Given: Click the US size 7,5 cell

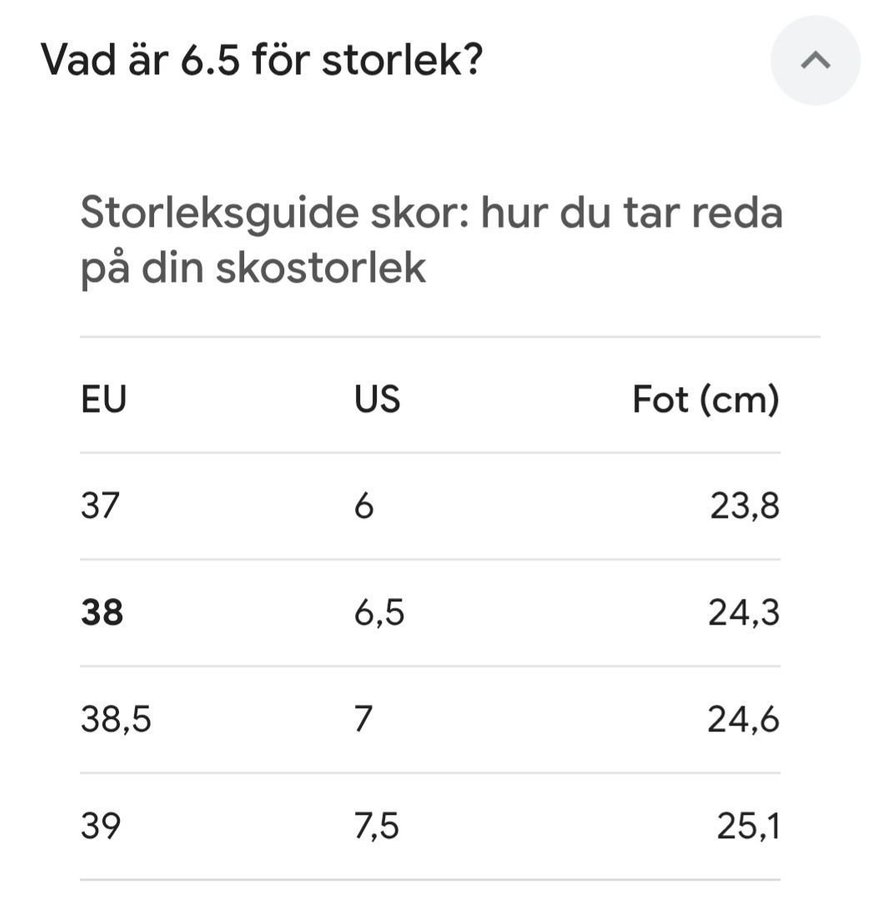Looking at the screenshot, I should tap(377, 826).
